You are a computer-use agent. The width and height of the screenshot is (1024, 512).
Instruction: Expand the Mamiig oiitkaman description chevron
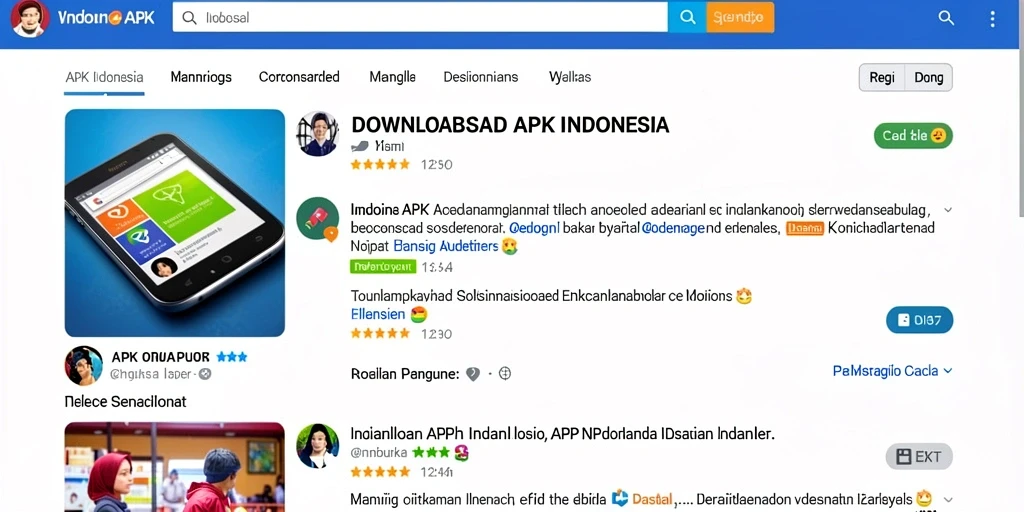[x=948, y=500]
